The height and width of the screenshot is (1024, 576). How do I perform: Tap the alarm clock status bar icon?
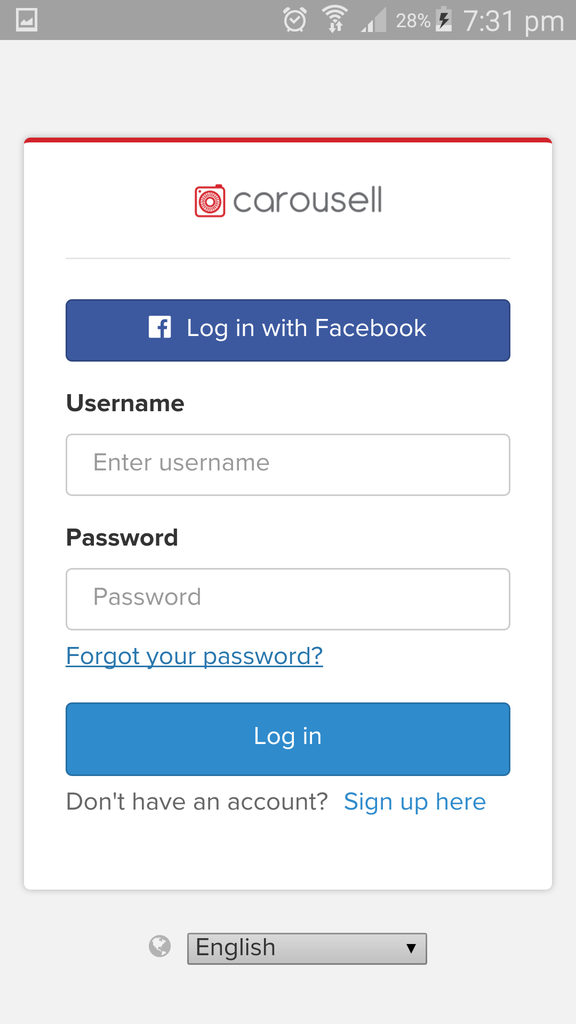pyautogui.click(x=295, y=20)
